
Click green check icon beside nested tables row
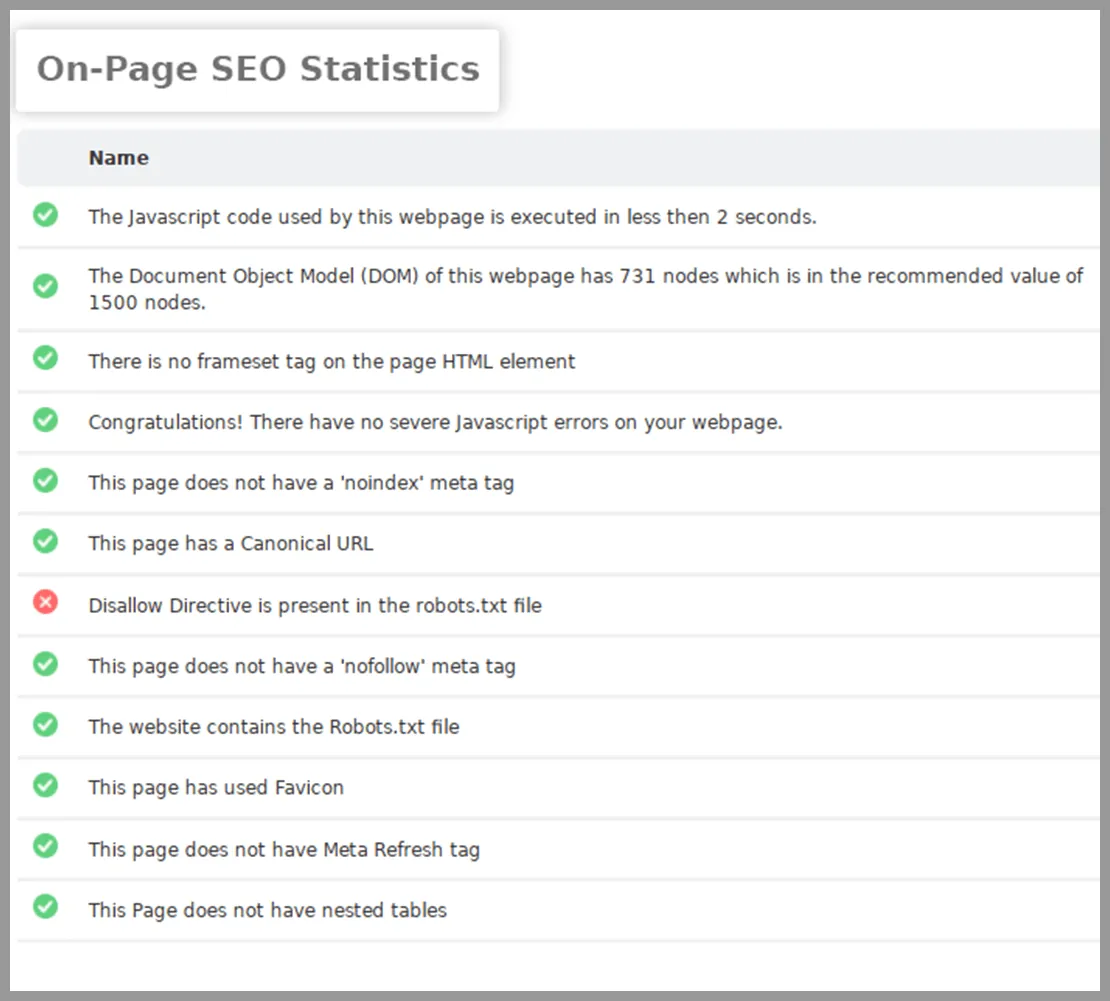tap(45, 907)
